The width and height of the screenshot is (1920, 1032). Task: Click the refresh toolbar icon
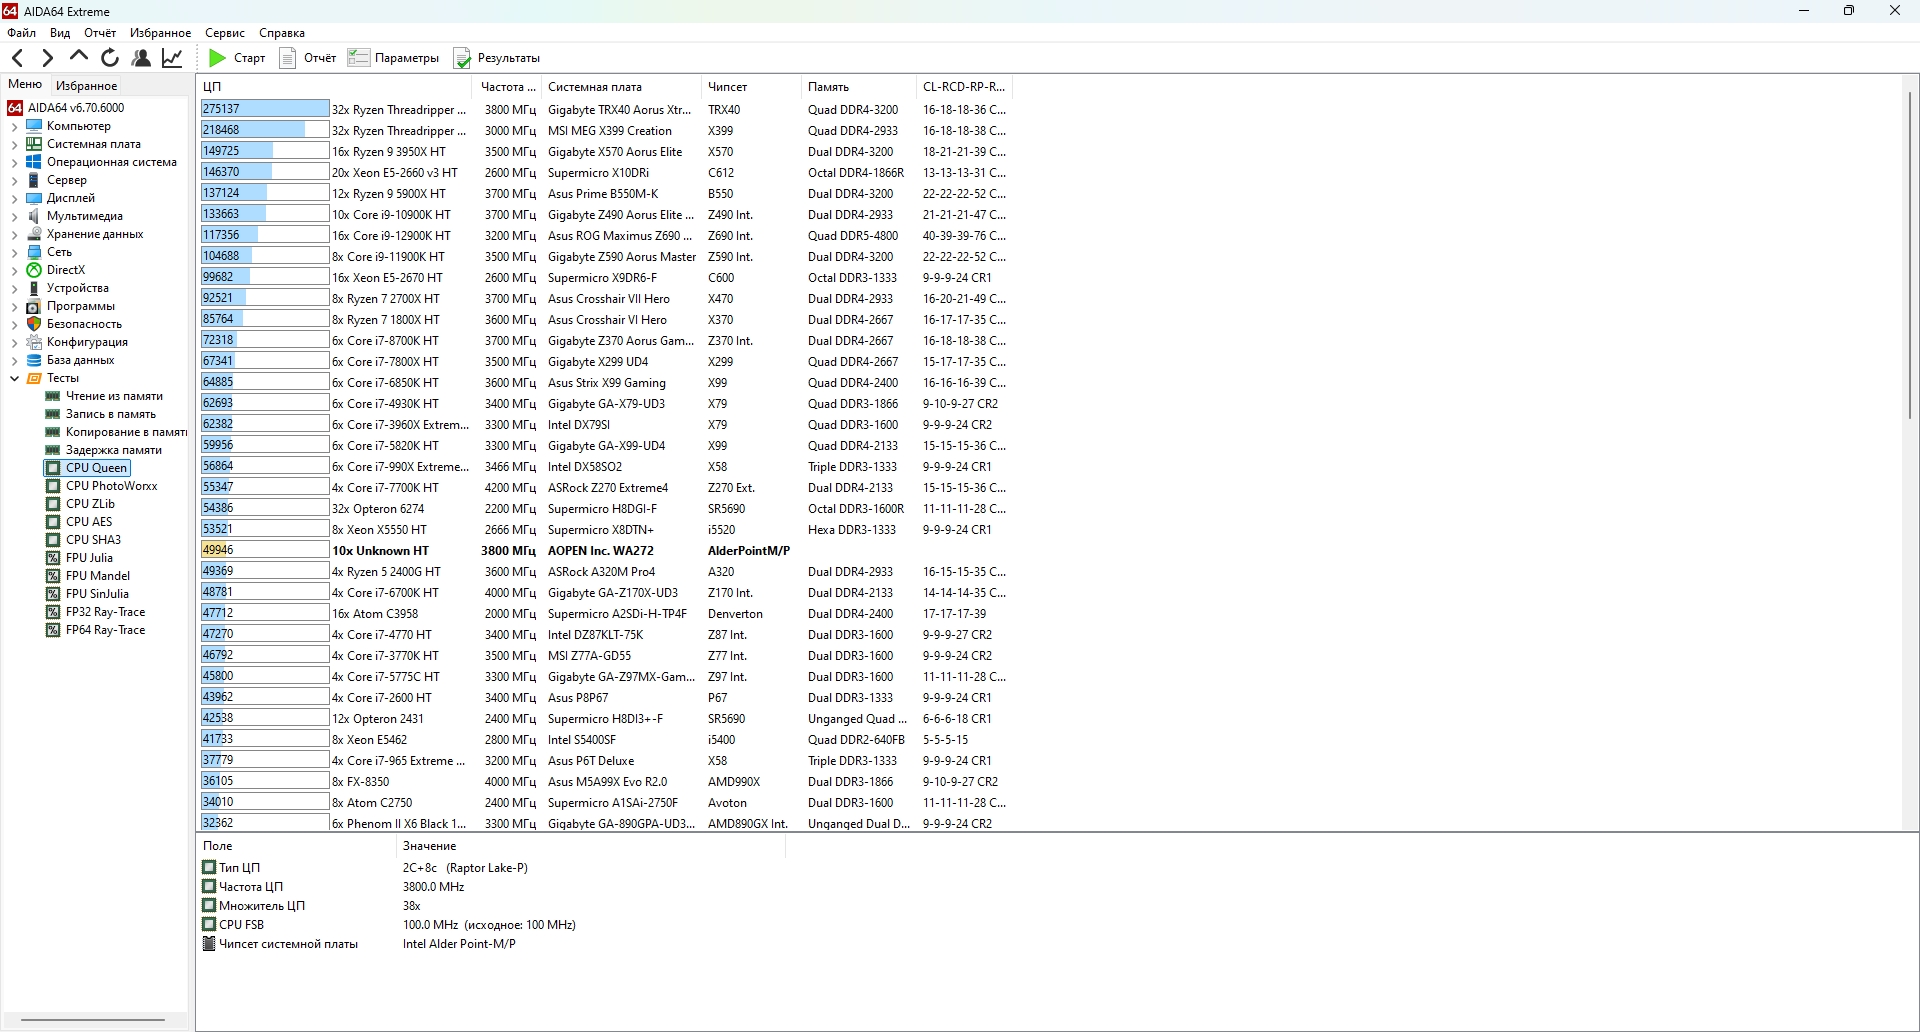pos(110,58)
